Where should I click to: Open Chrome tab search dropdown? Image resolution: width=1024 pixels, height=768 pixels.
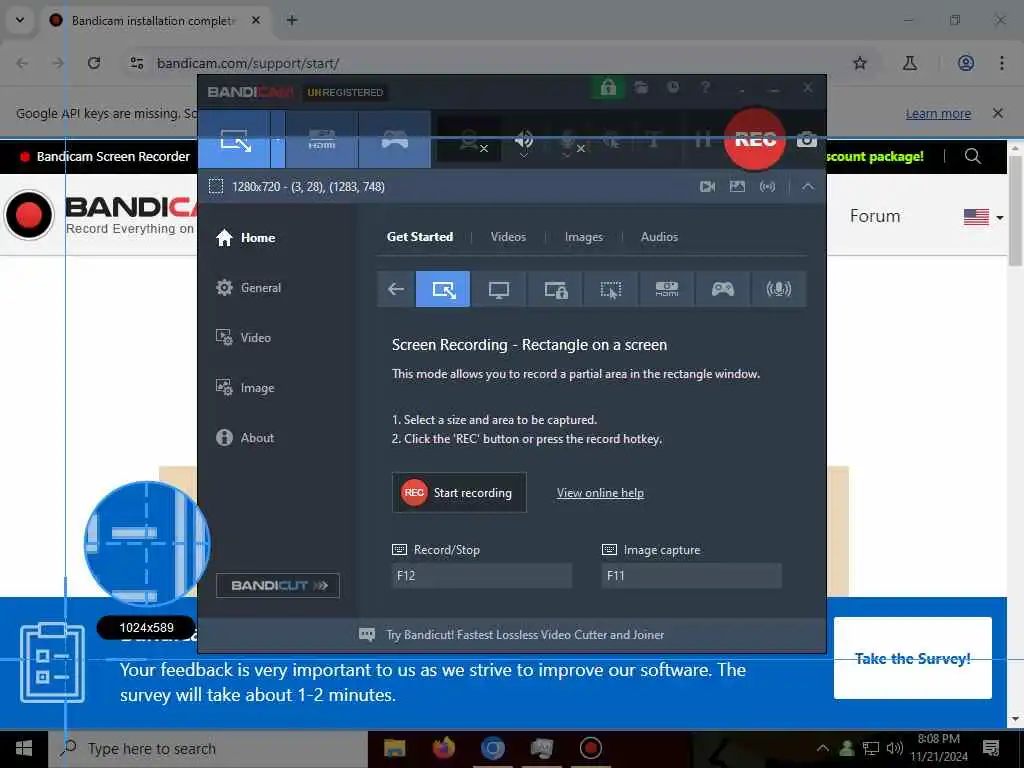point(20,20)
